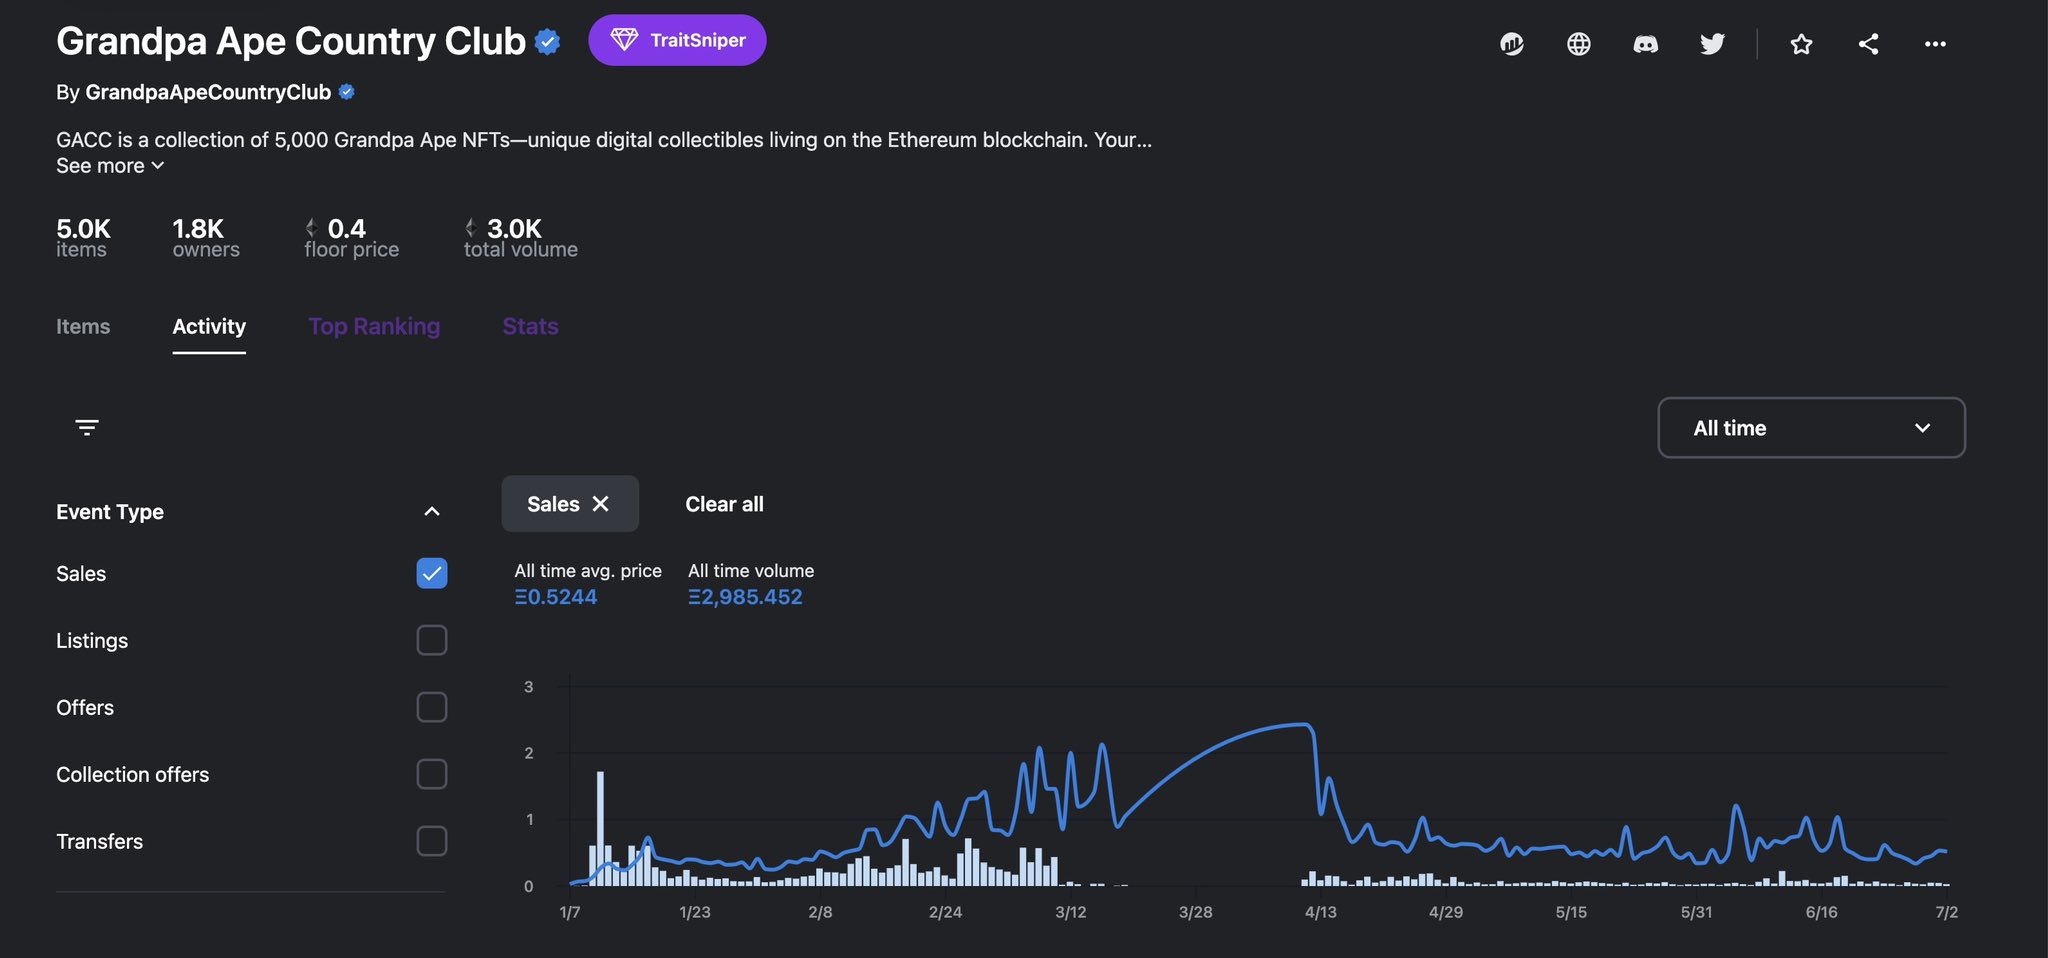The height and width of the screenshot is (958, 2048).
Task: Toggle the filter panel icon
Action: click(87, 428)
